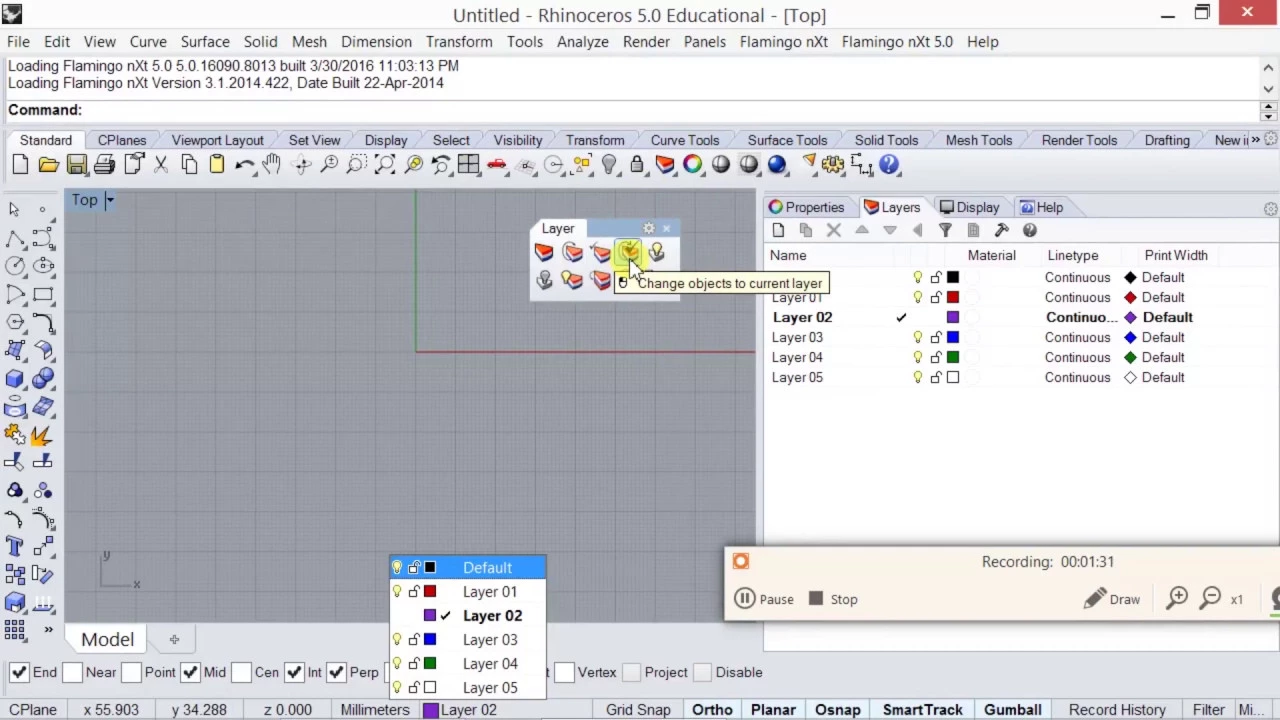Toggle Gumball in the status bar
This screenshot has height=720, width=1280.
(1012, 710)
